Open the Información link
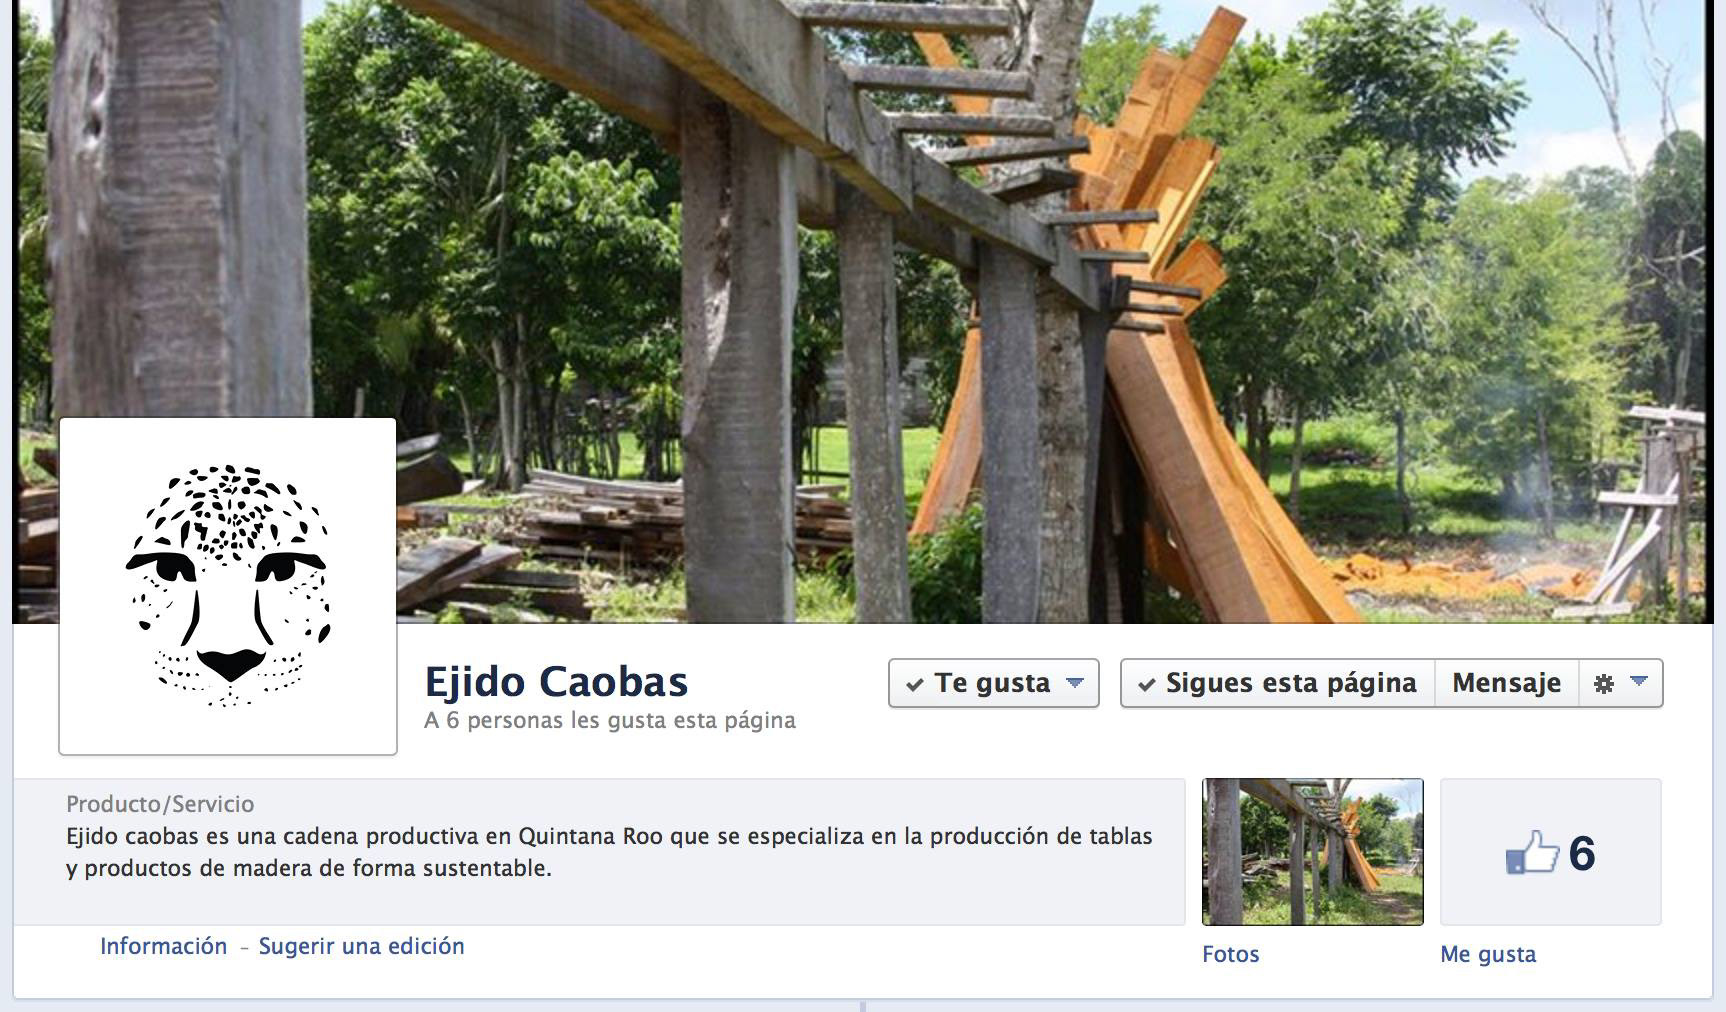This screenshot has width=1726, height=1012. pos(163,946)
